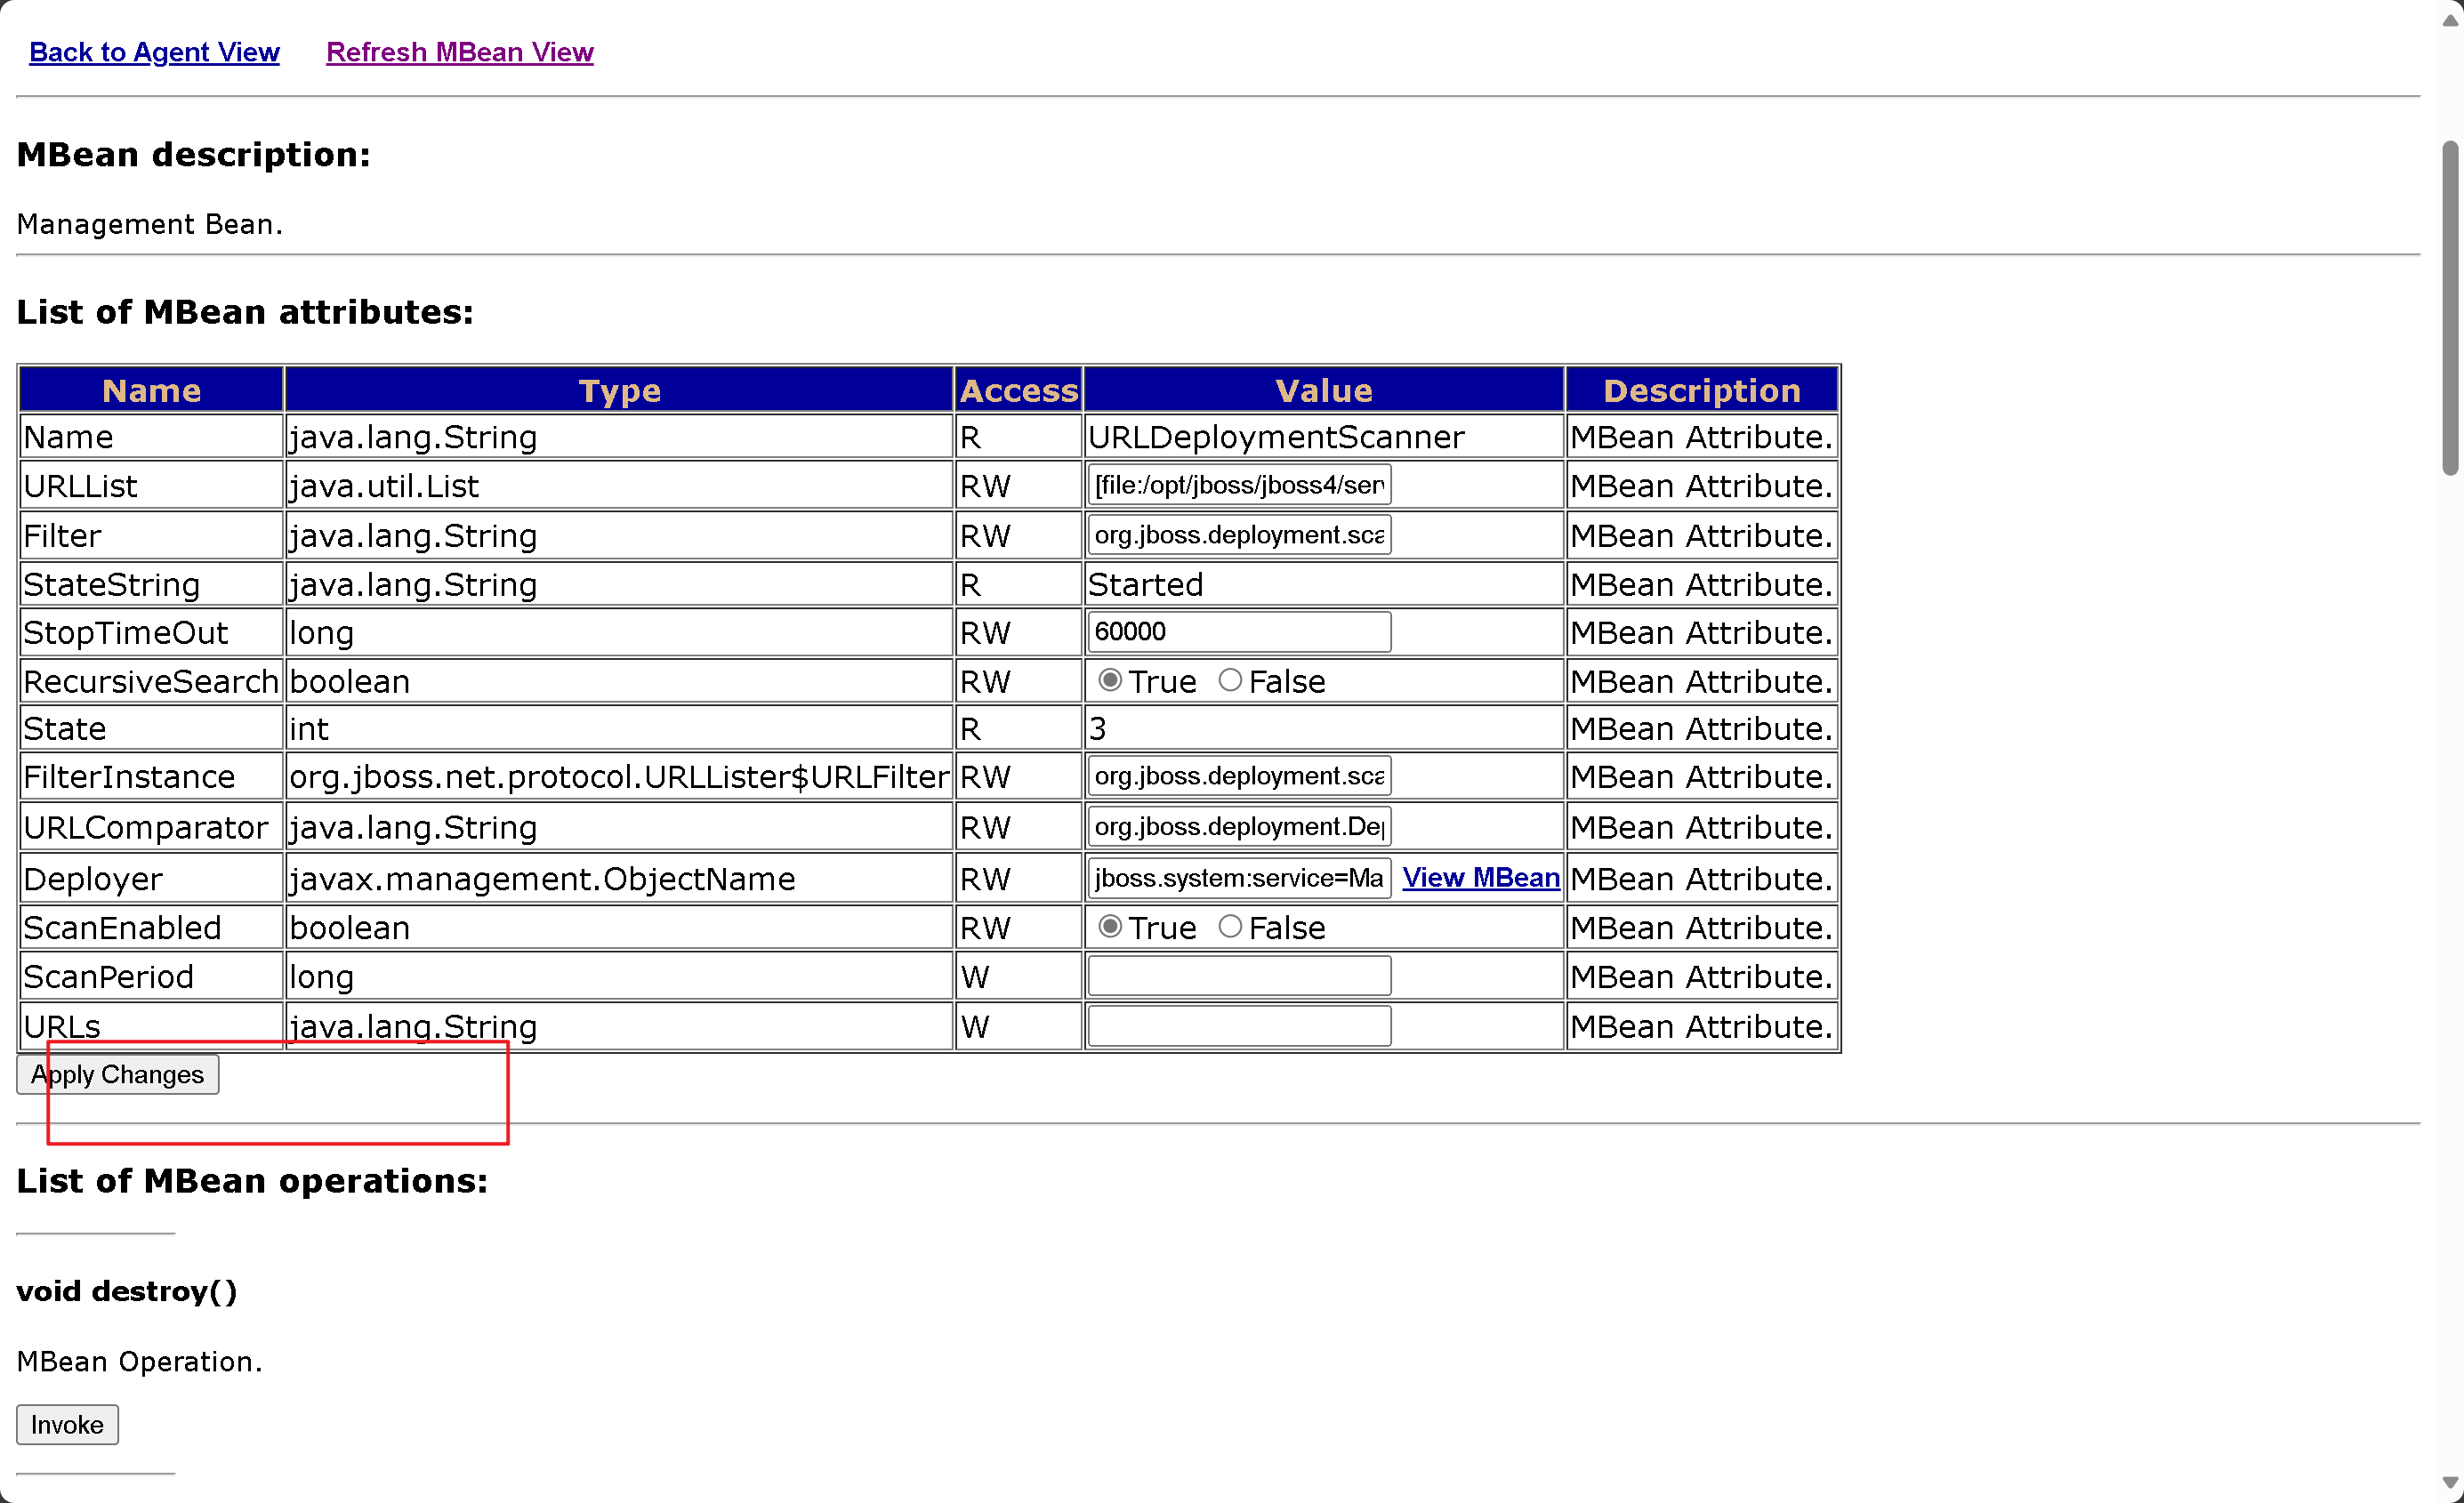Select the URLComparator value field
The image size is (2464, 1503).
(1238, 827)
